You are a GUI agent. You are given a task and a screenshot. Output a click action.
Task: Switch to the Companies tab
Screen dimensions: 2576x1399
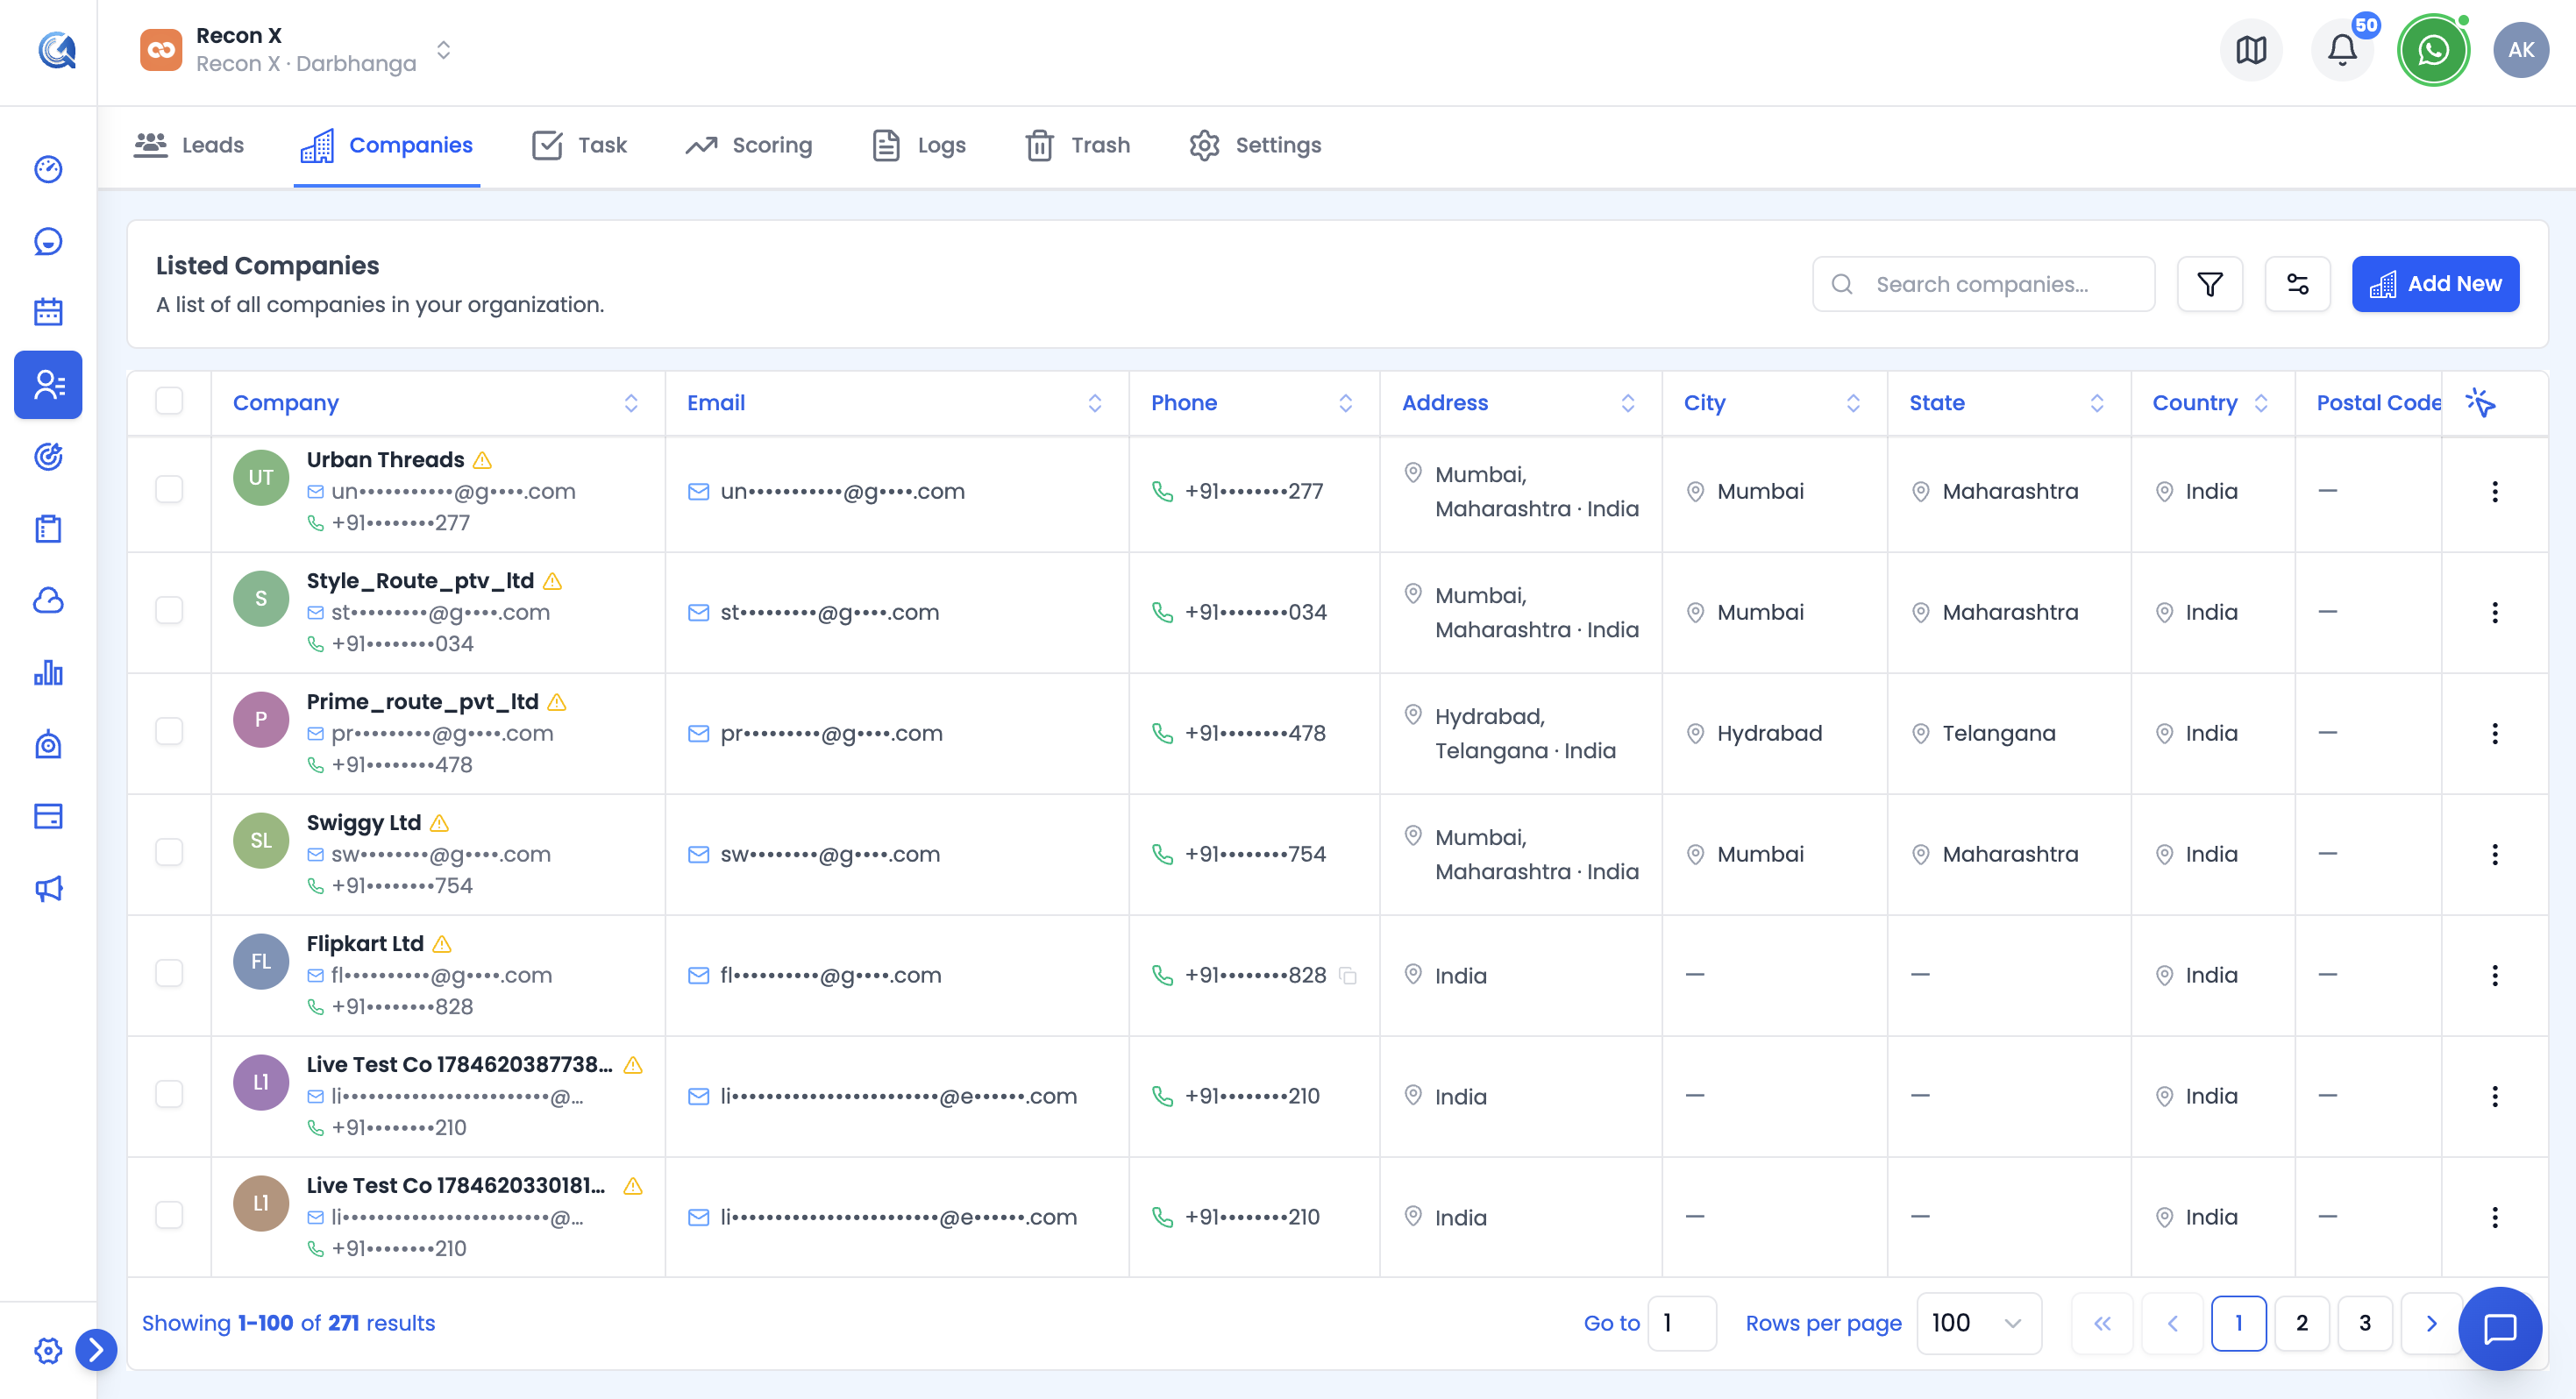(386, 145)
